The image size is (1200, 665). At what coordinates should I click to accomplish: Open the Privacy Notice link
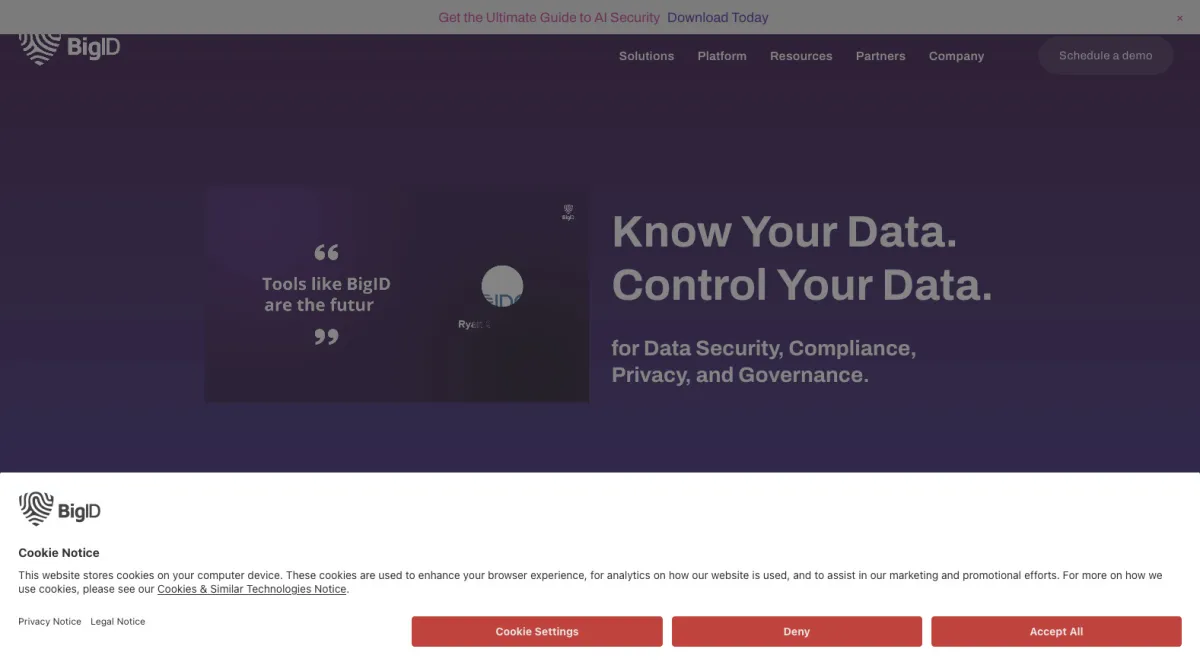pyautogui.click(x=50, y=622)
